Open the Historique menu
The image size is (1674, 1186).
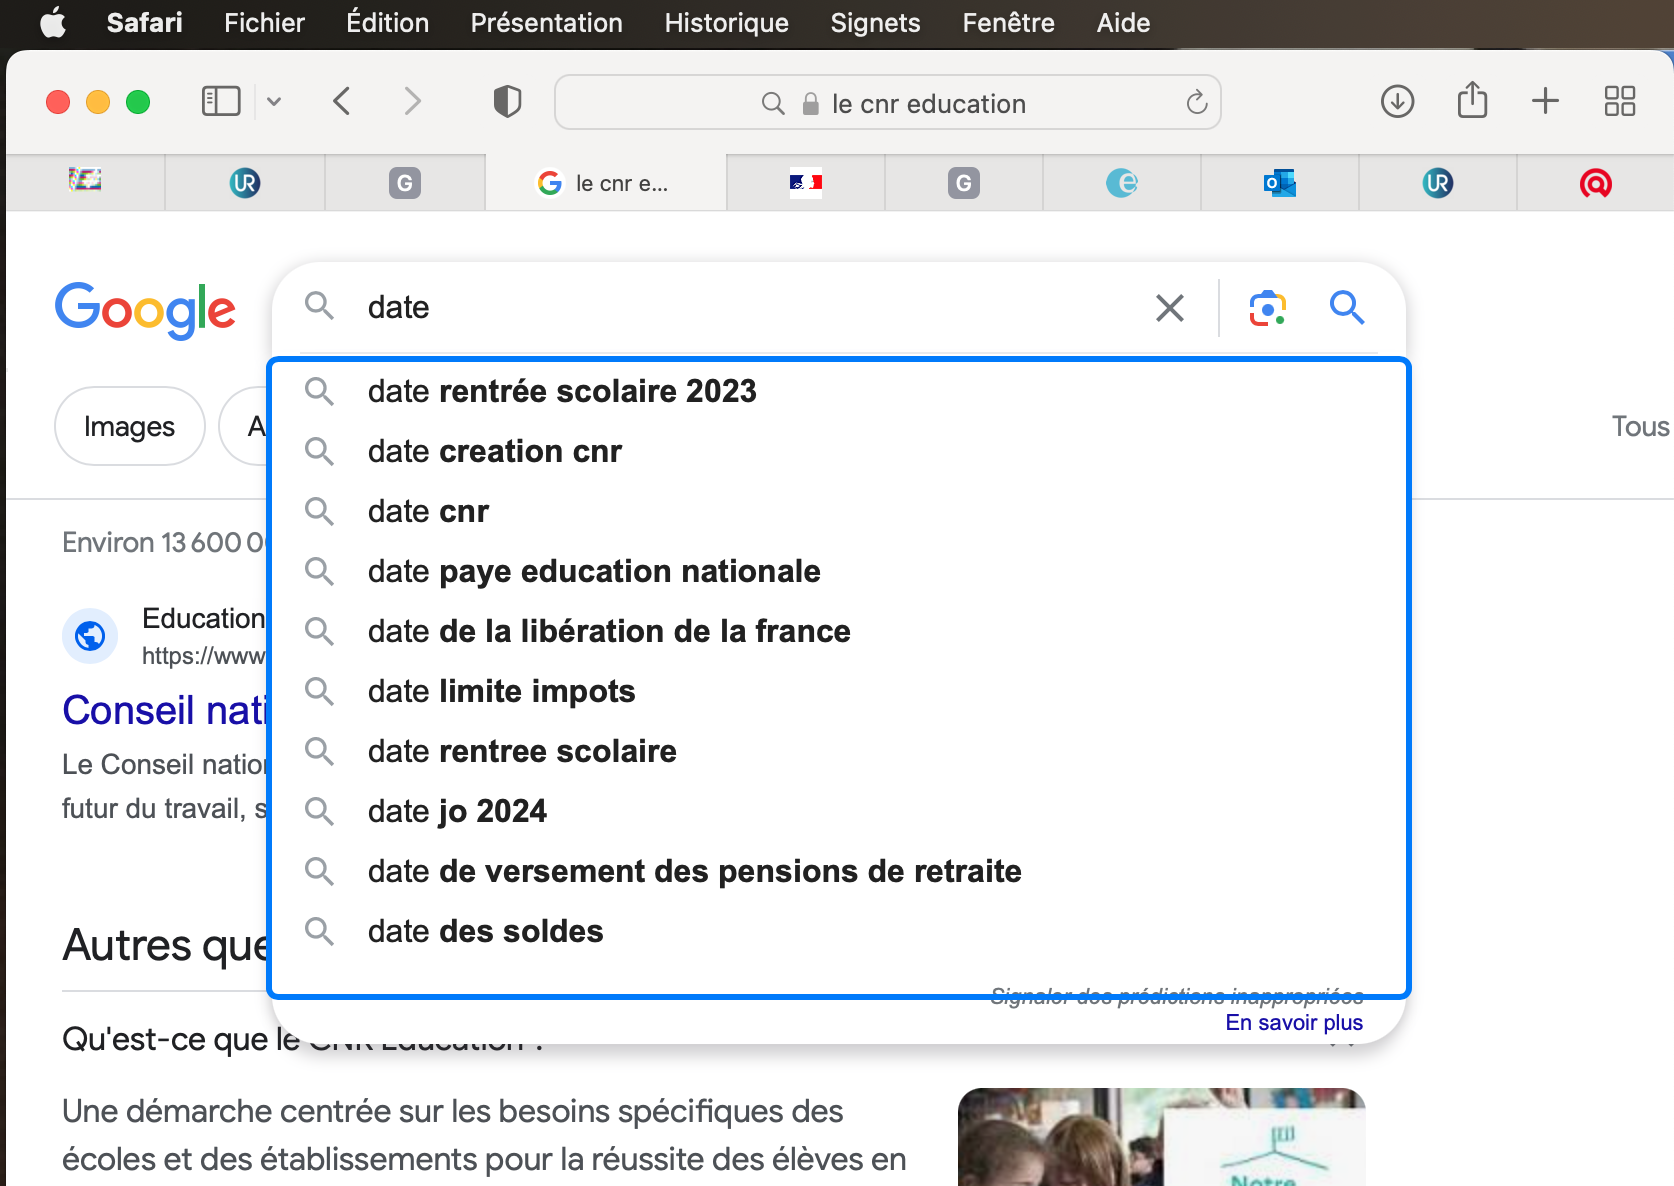tap(726, 23)
